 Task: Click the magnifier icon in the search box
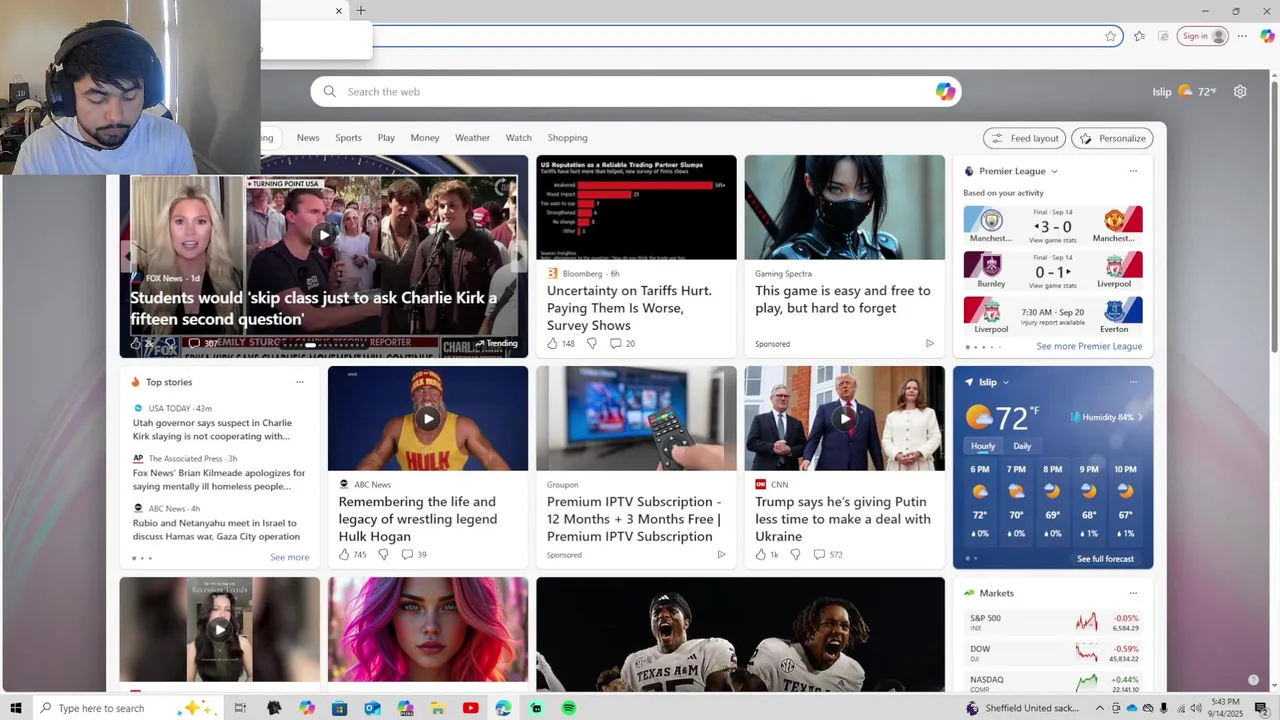click(x=329, y=92)
